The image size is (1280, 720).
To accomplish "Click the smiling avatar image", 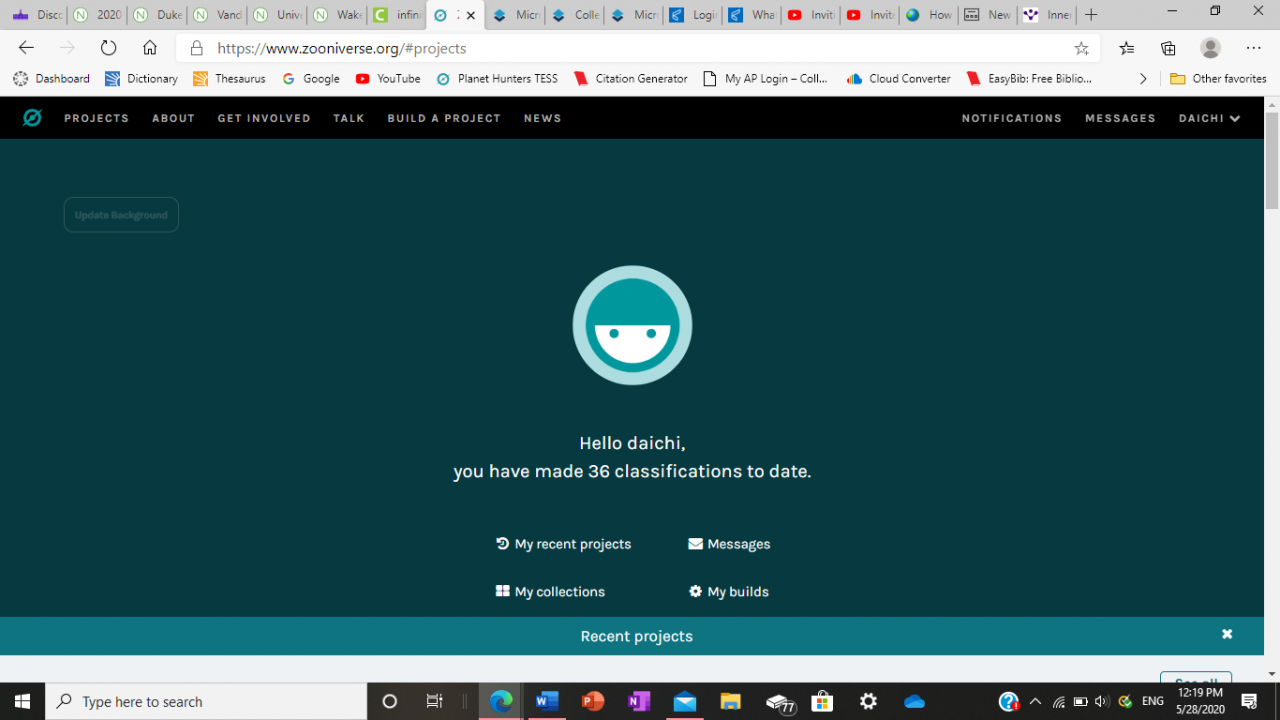I will pos(632,325).
